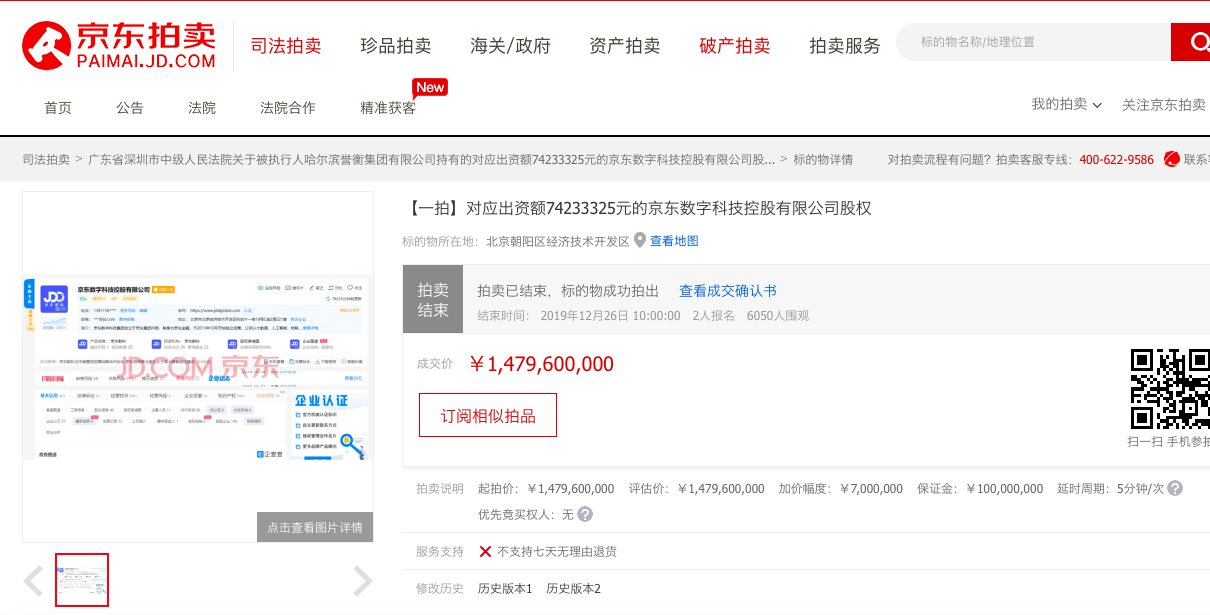Click the map location pin icon
Viewport: 1210px width, 615px height.
(640, 240)
